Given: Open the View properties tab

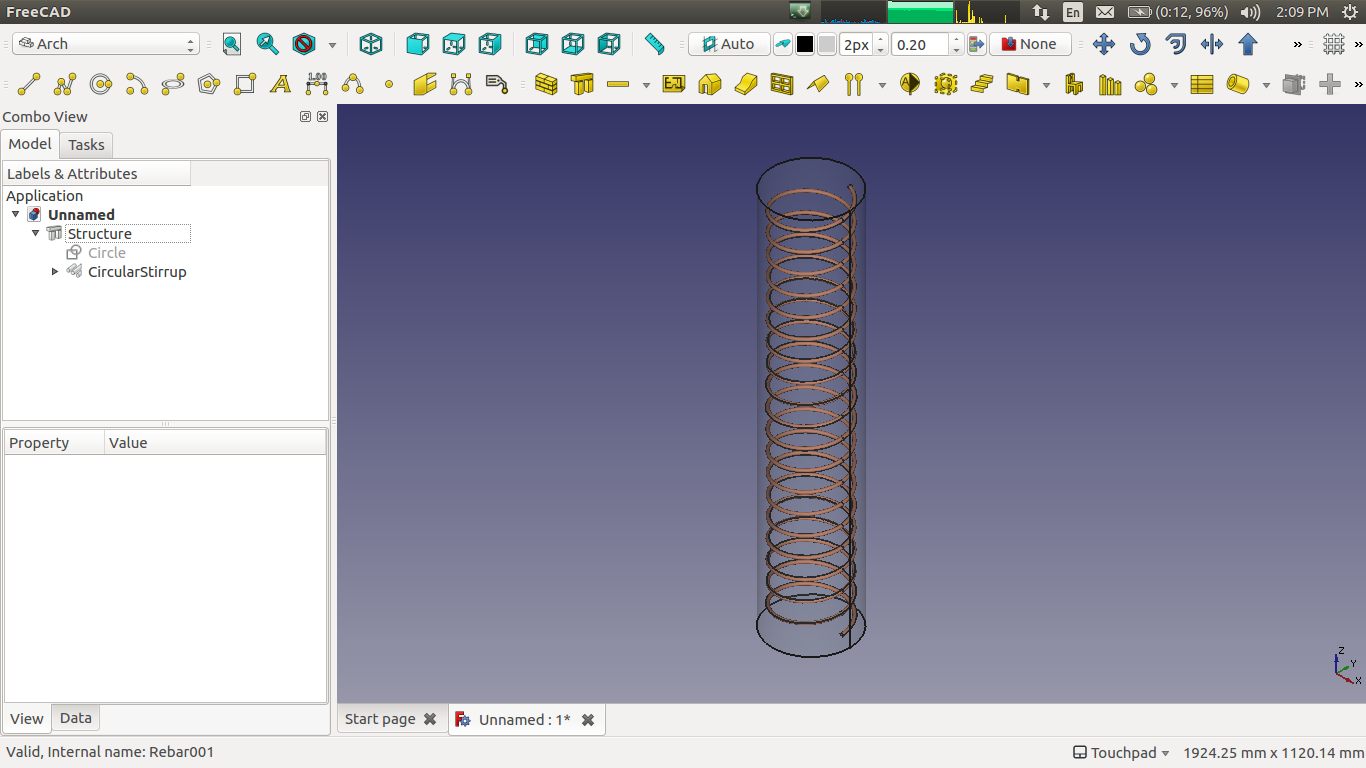Looking at the screenshot, I should coord(27,718).
